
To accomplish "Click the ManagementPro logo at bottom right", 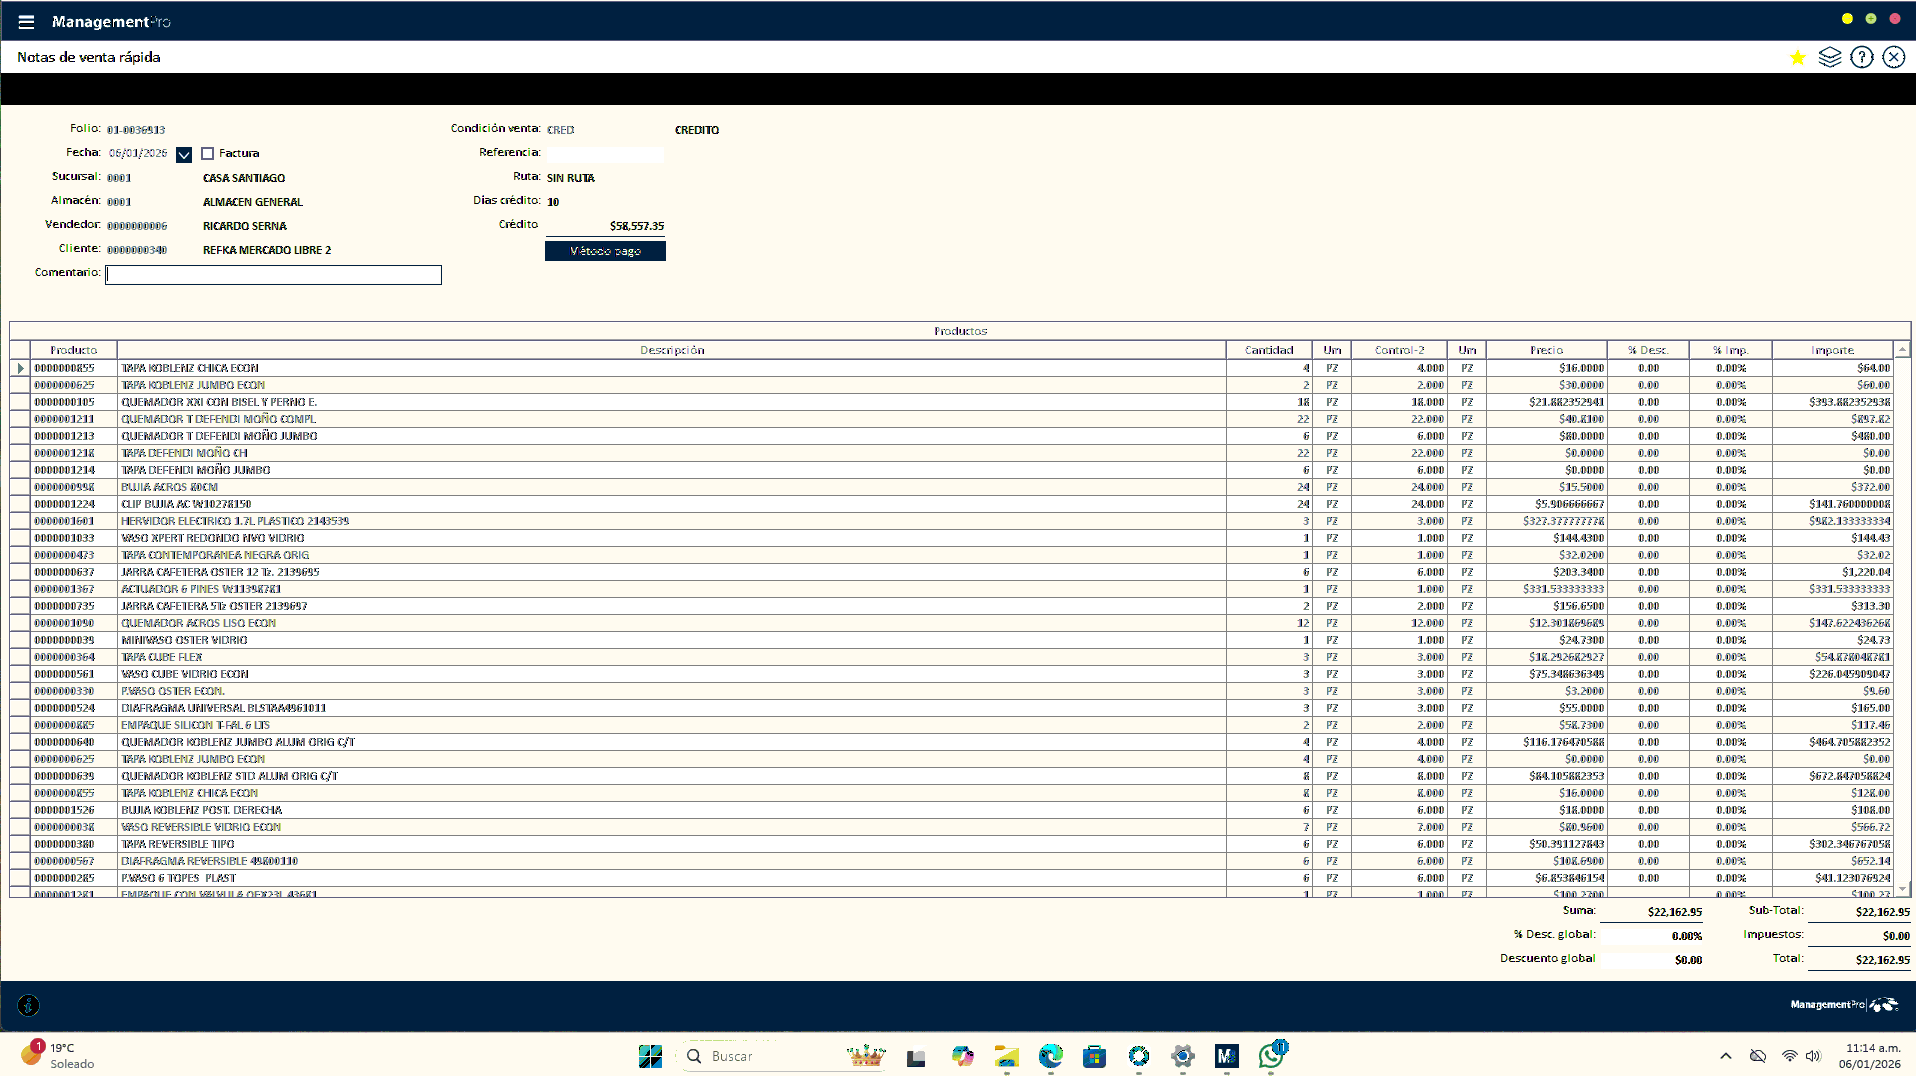I will click(1843, 1005).
